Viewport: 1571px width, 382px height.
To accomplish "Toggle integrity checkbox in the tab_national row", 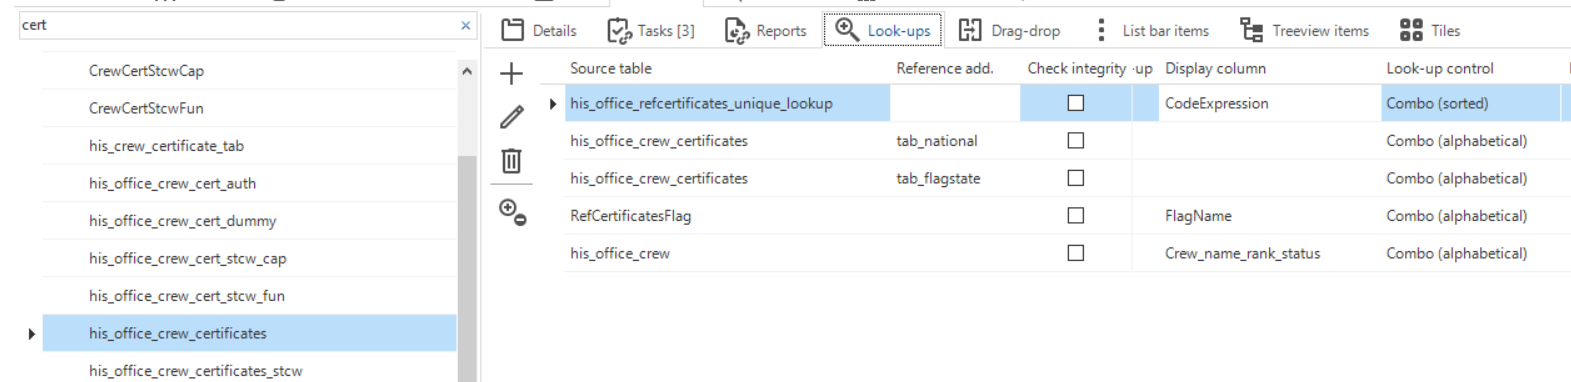I will tap(1076, 141).
